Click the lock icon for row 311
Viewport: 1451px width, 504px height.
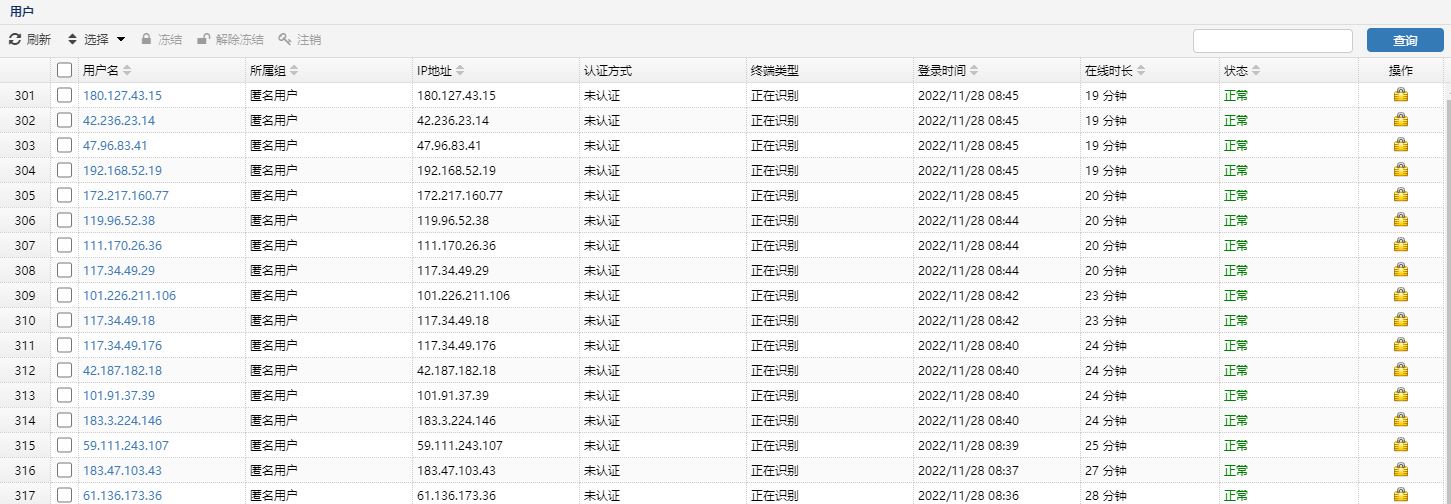(1401, 345)
